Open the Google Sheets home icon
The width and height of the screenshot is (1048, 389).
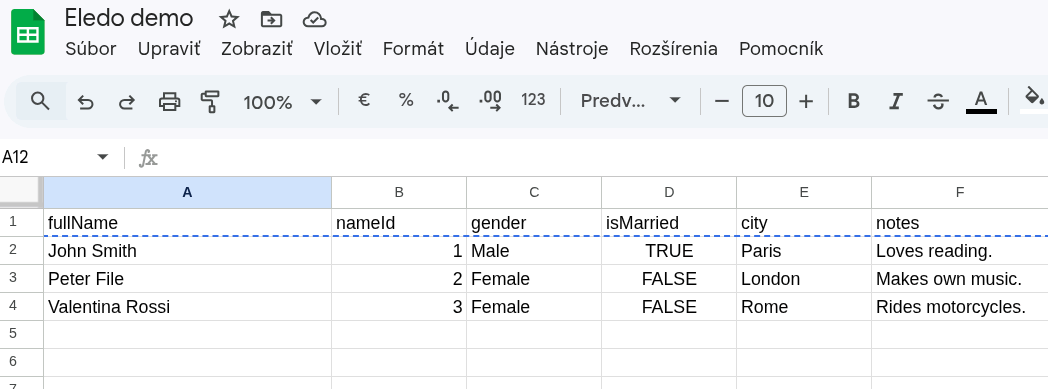coord(28,32)
